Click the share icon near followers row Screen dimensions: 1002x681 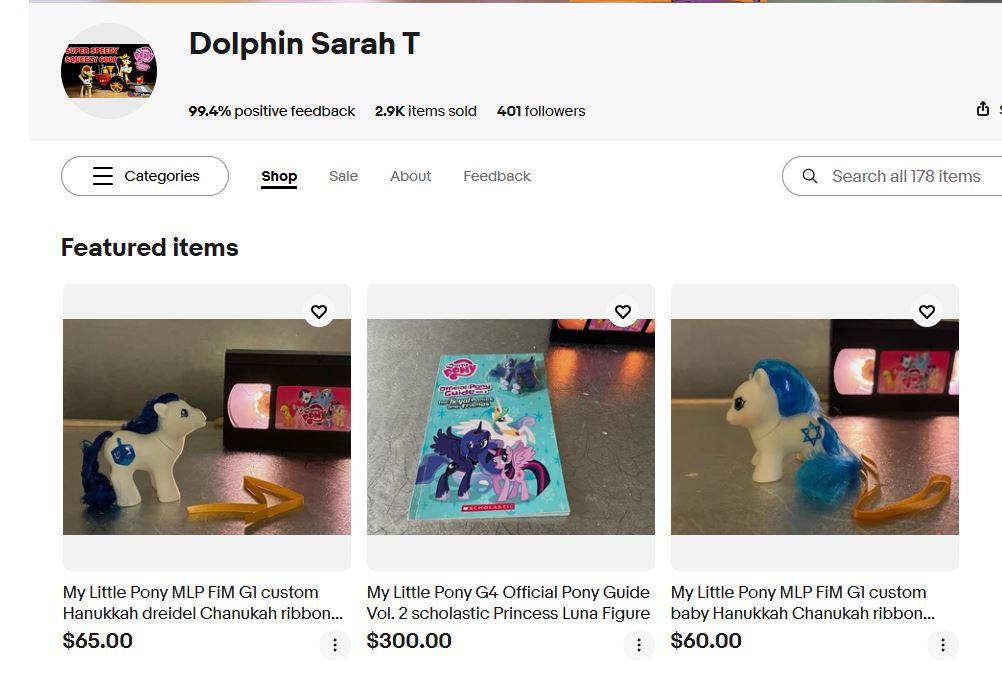point(983,109)
